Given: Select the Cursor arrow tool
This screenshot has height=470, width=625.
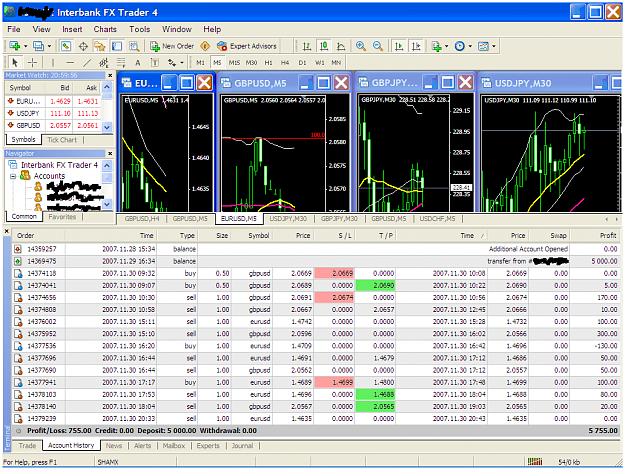Looking at the screenshot, I should click(x=15, y=62).
